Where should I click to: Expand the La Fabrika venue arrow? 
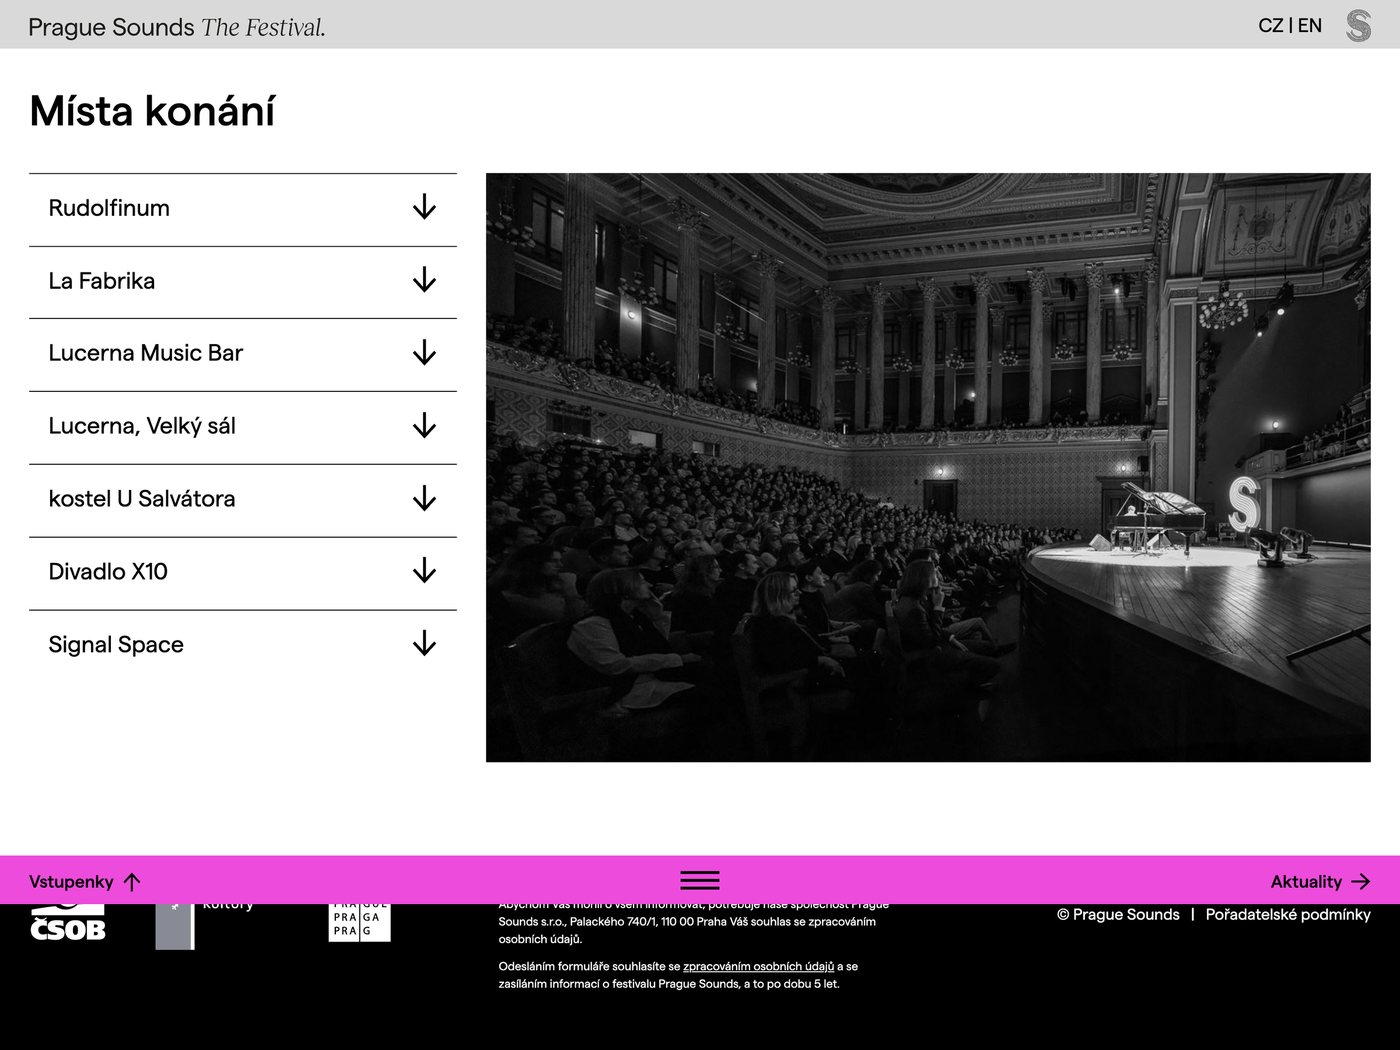(424, 280)
